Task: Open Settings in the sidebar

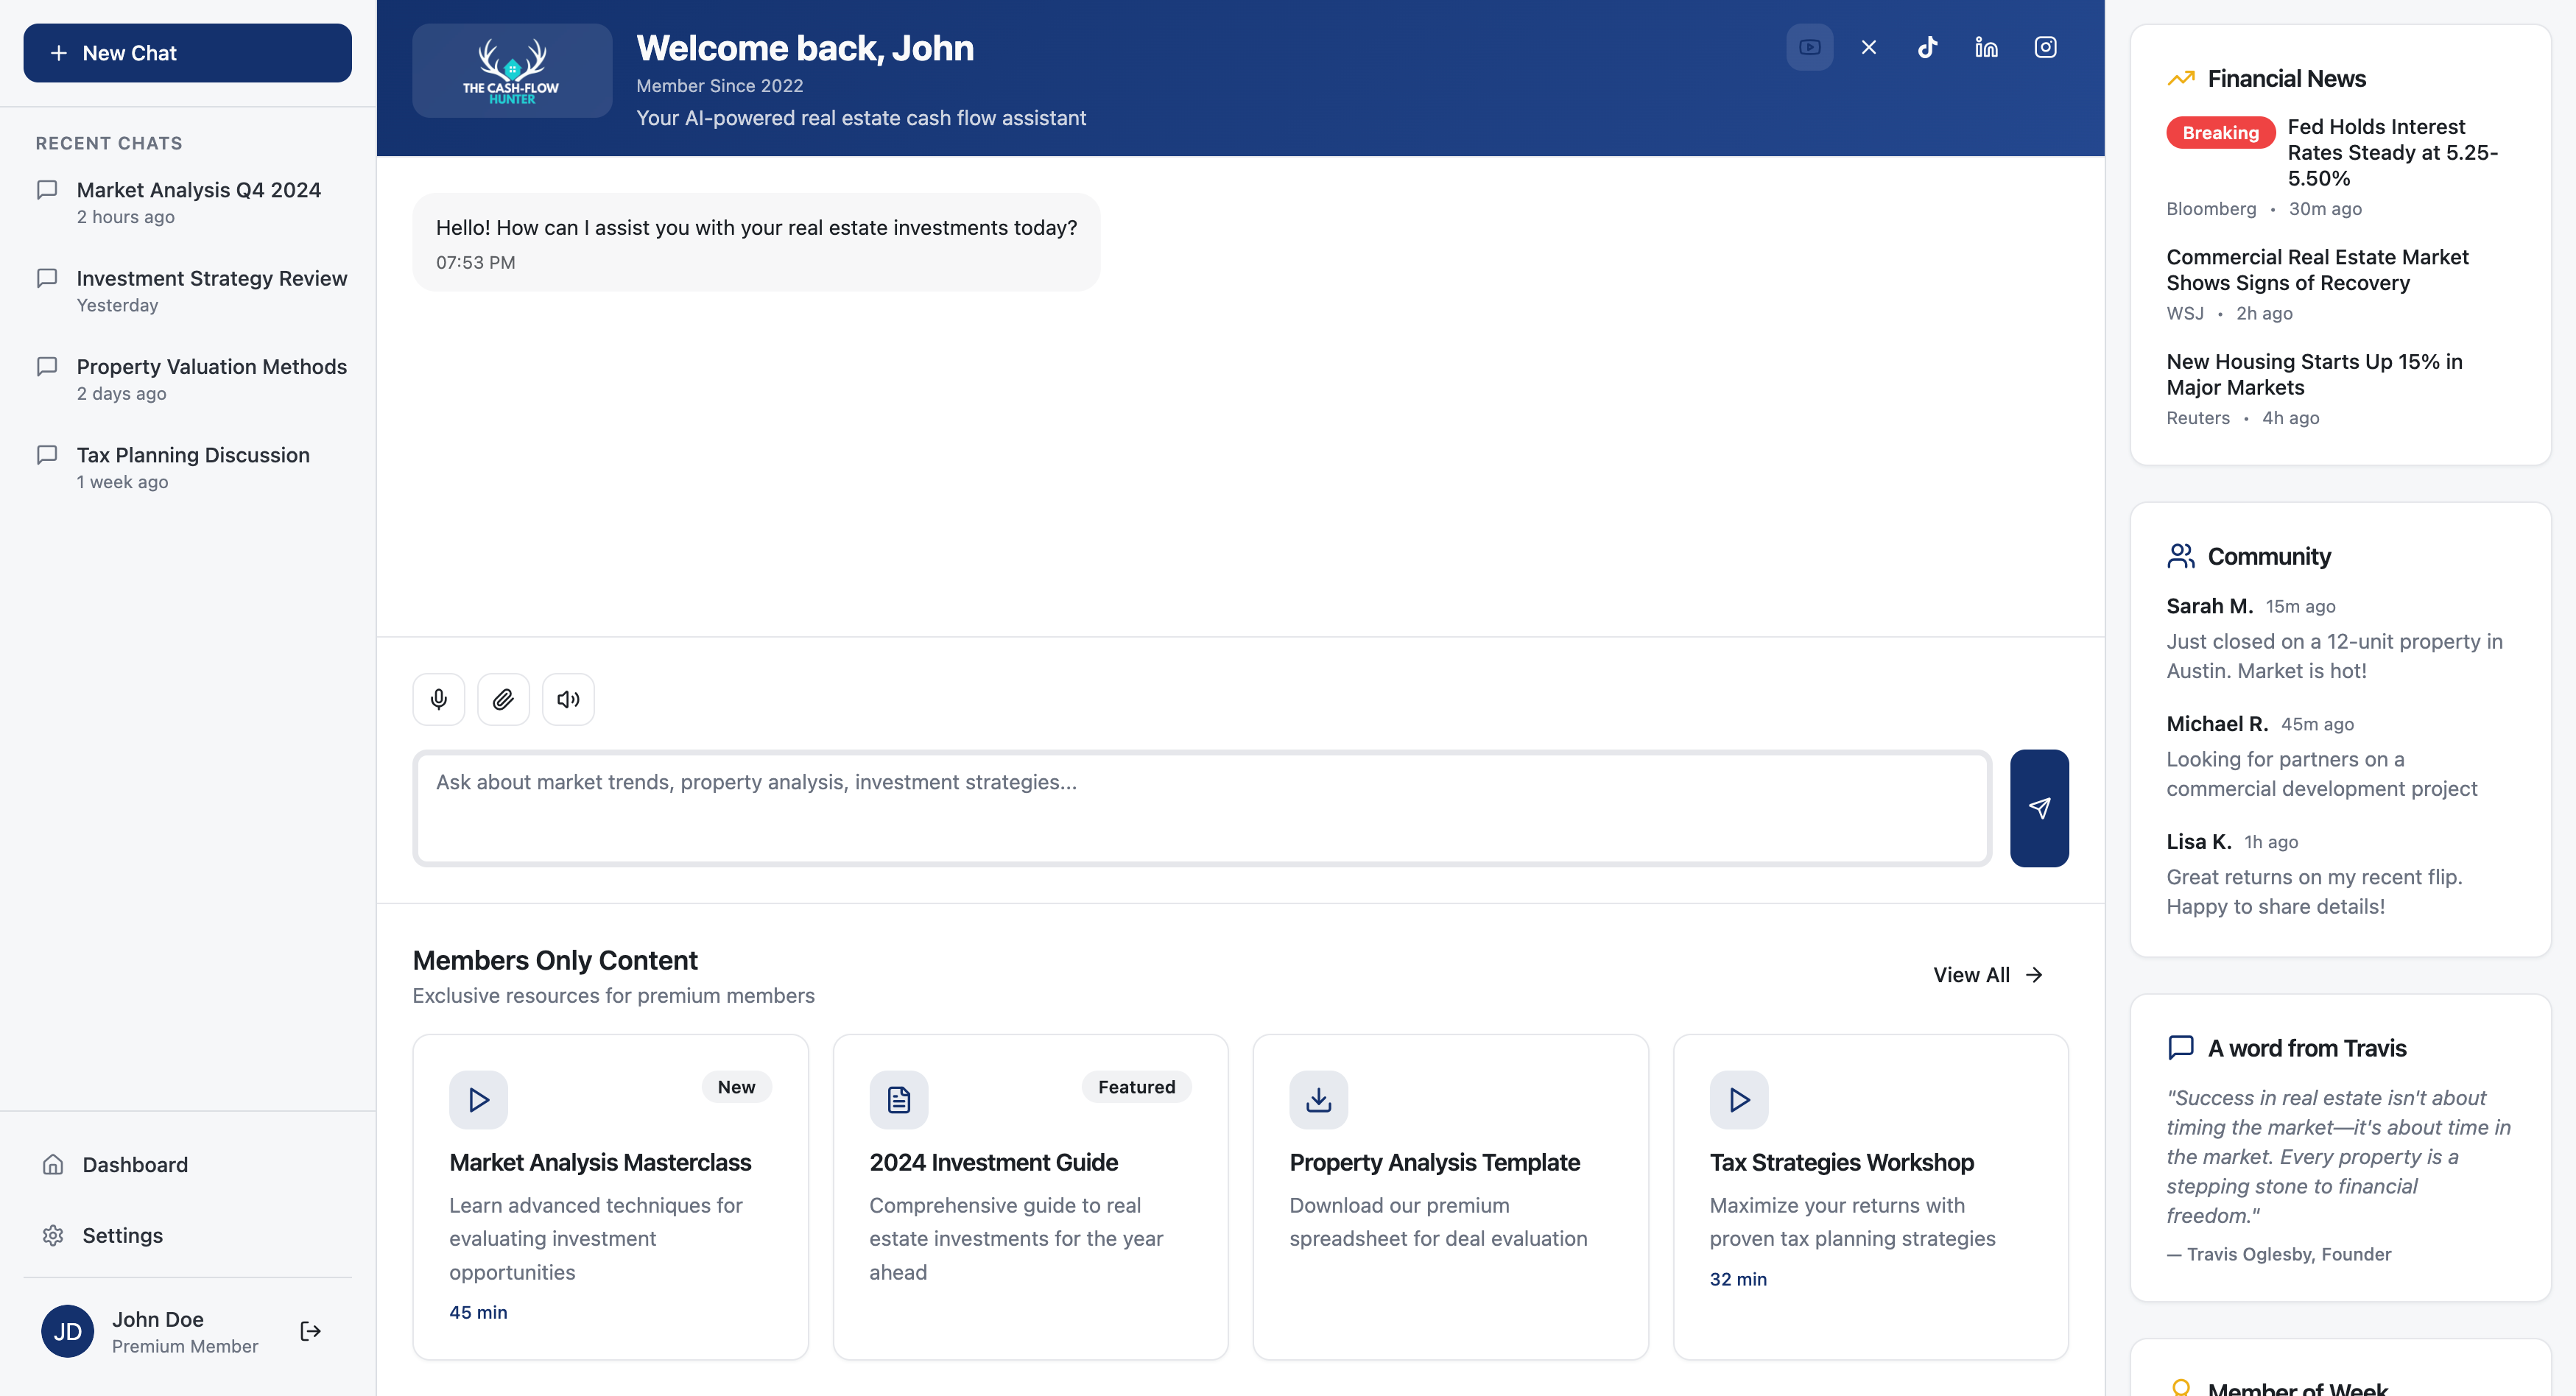Action: point(122,1236)
